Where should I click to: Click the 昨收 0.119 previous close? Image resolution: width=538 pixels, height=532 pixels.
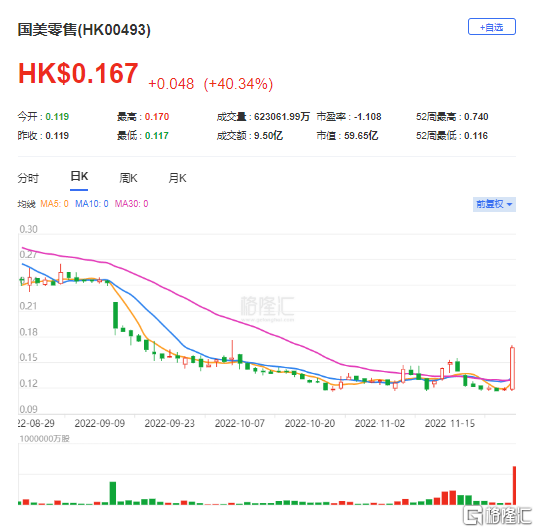[x=43, y=135]
